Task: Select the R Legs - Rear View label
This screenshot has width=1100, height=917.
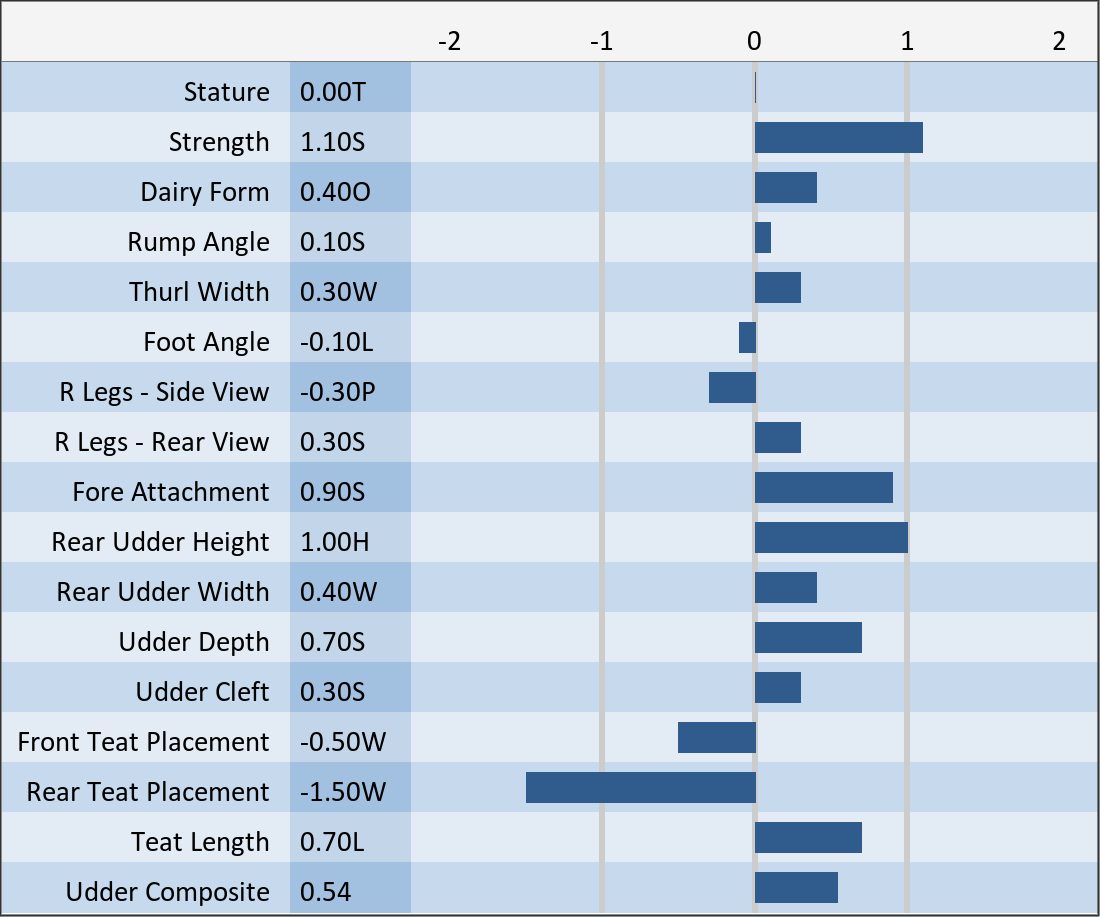Action: [x=161, y=442]
